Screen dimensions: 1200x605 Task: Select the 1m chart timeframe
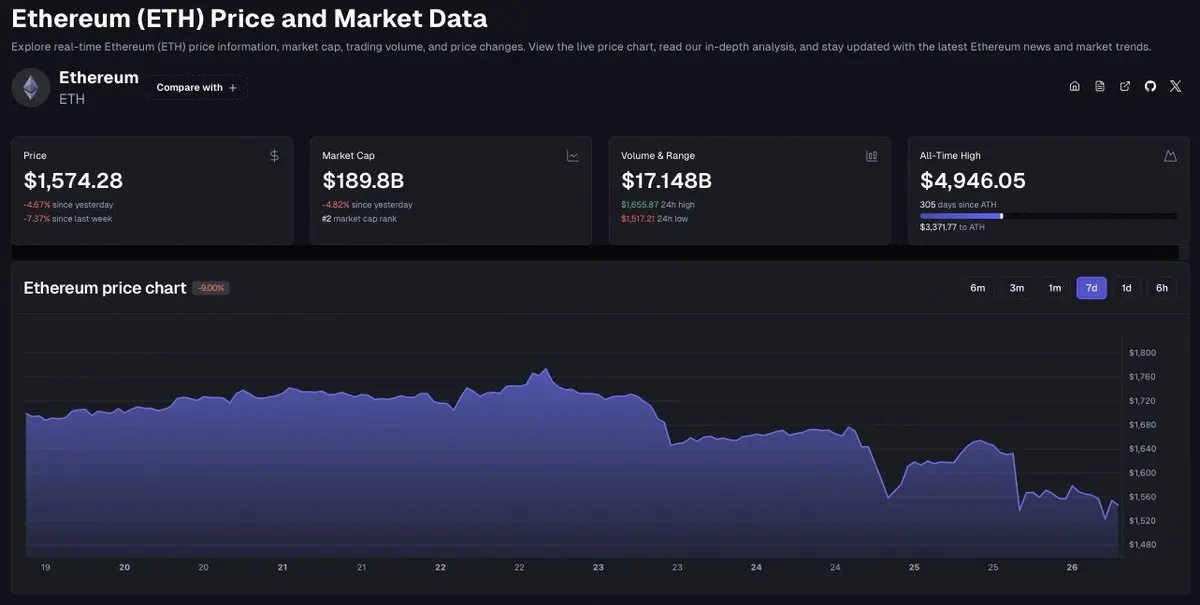[1054, 288]
